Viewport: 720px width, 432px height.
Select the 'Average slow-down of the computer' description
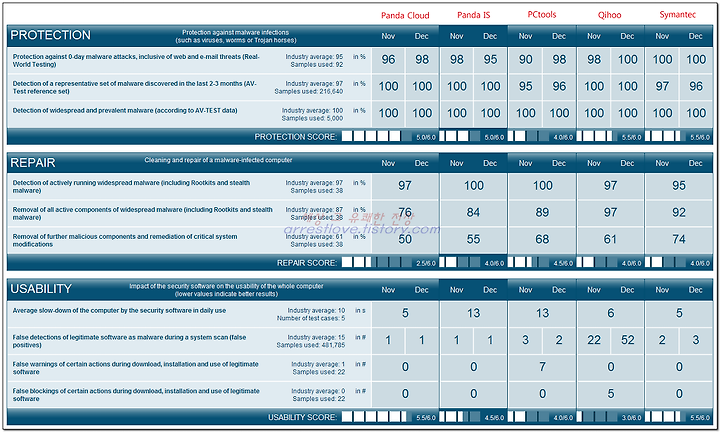119,310
